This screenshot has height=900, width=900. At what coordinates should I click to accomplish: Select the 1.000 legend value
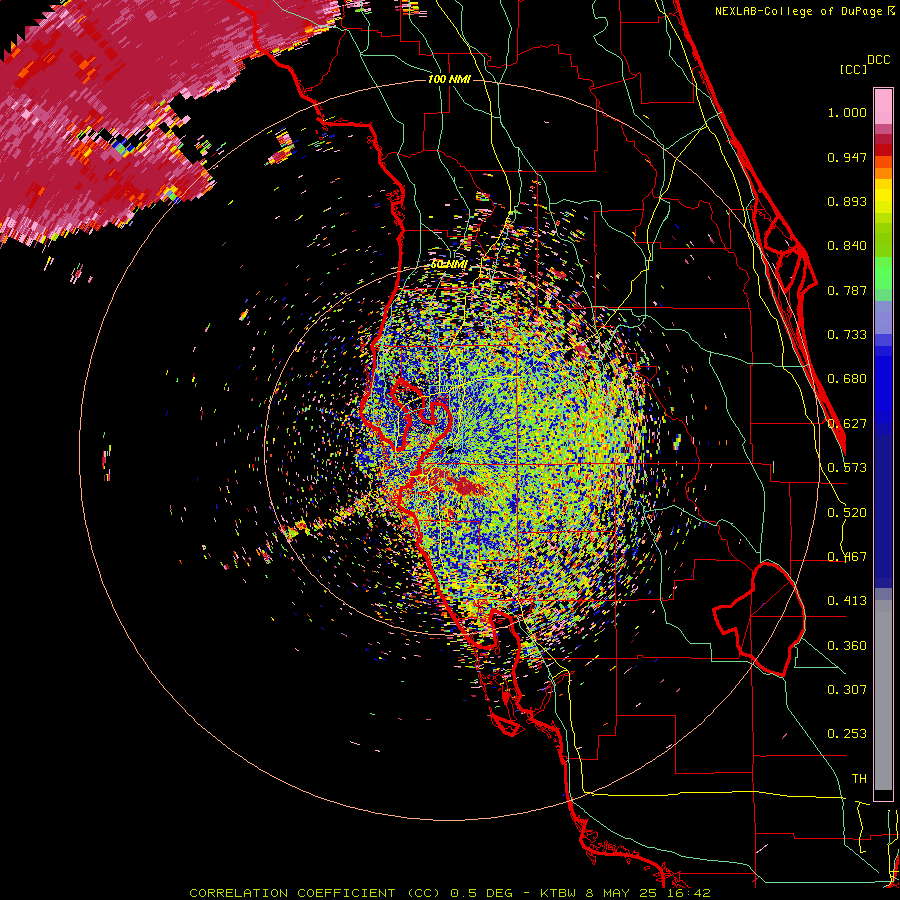pos(847,112)
